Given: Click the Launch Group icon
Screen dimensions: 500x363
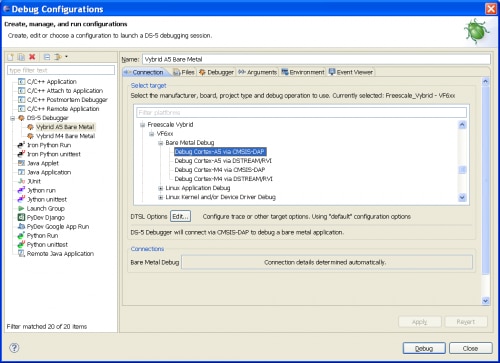Looking at the screenshot, I should click(21, 208).
